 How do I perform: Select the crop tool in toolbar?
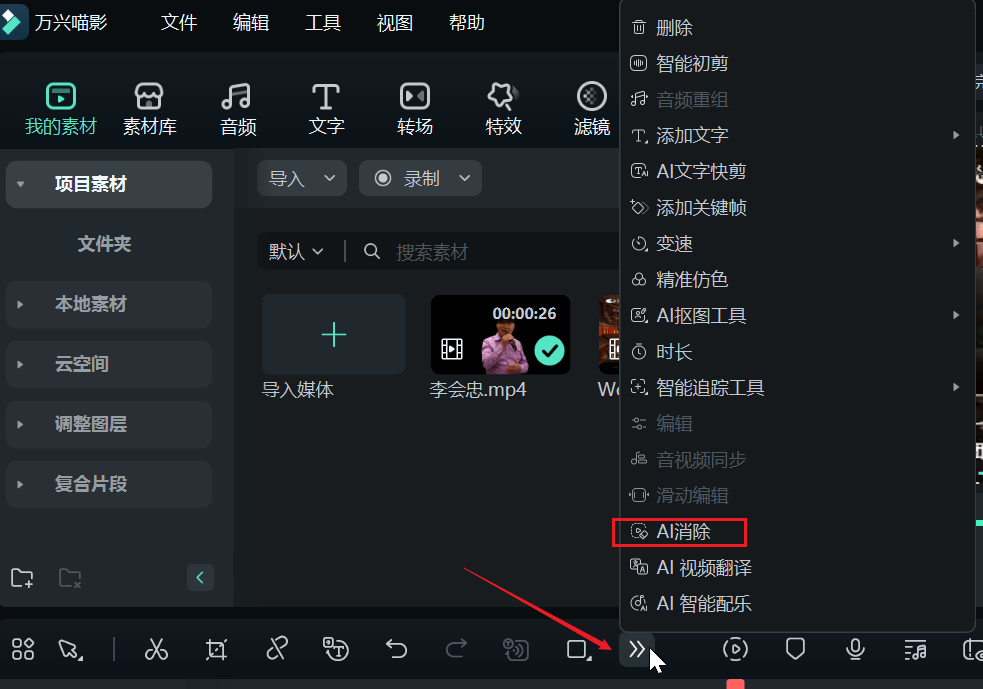point(216,650)
